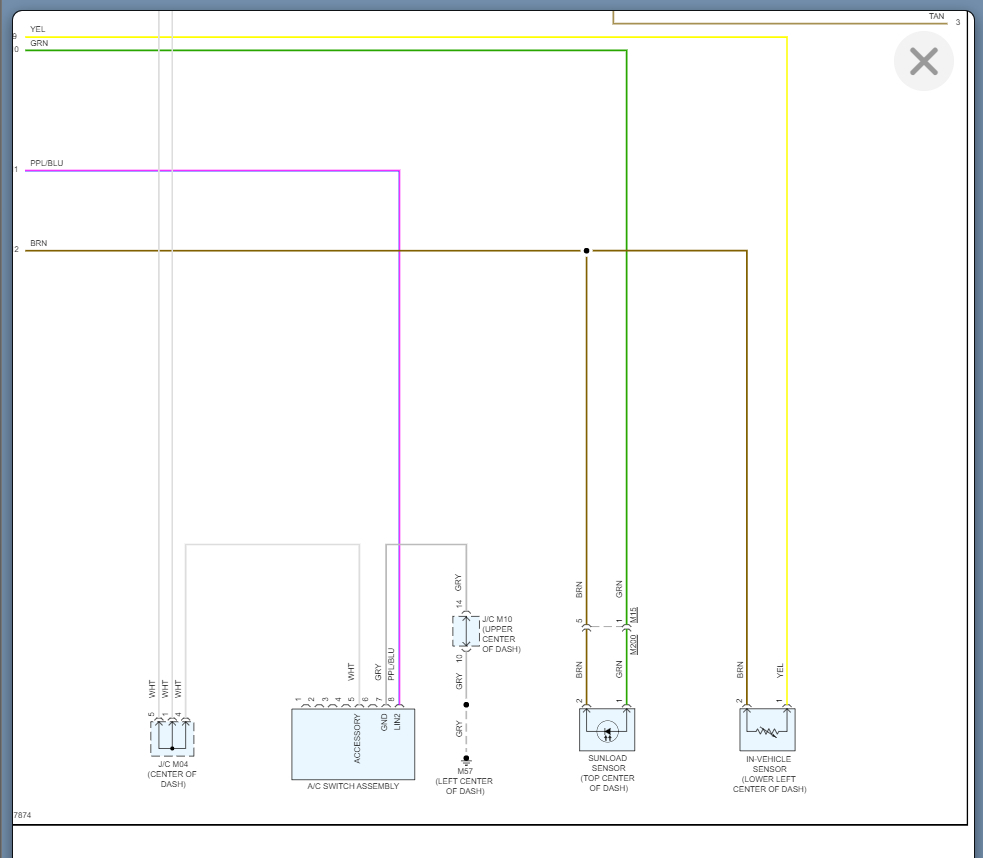
Task: Click the TAN wire label
Action: 937,16
